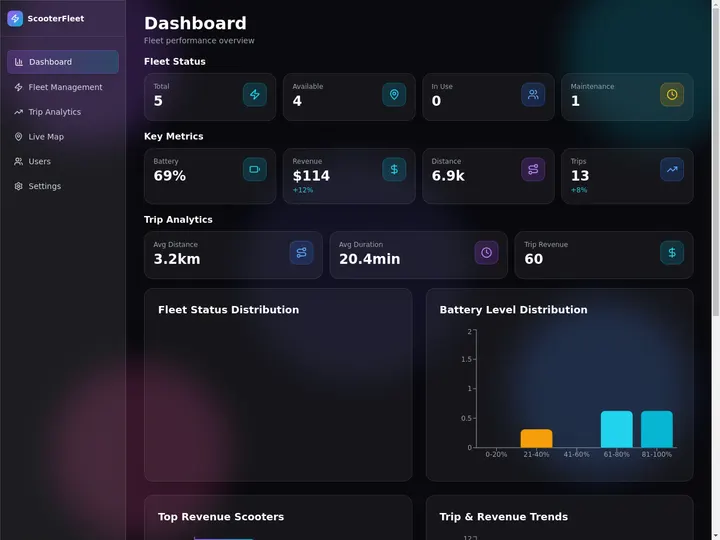Viewport: 720px width, 540px height.
Task: Click the battery icon in Battery card
Action: [x=255, y=169]
